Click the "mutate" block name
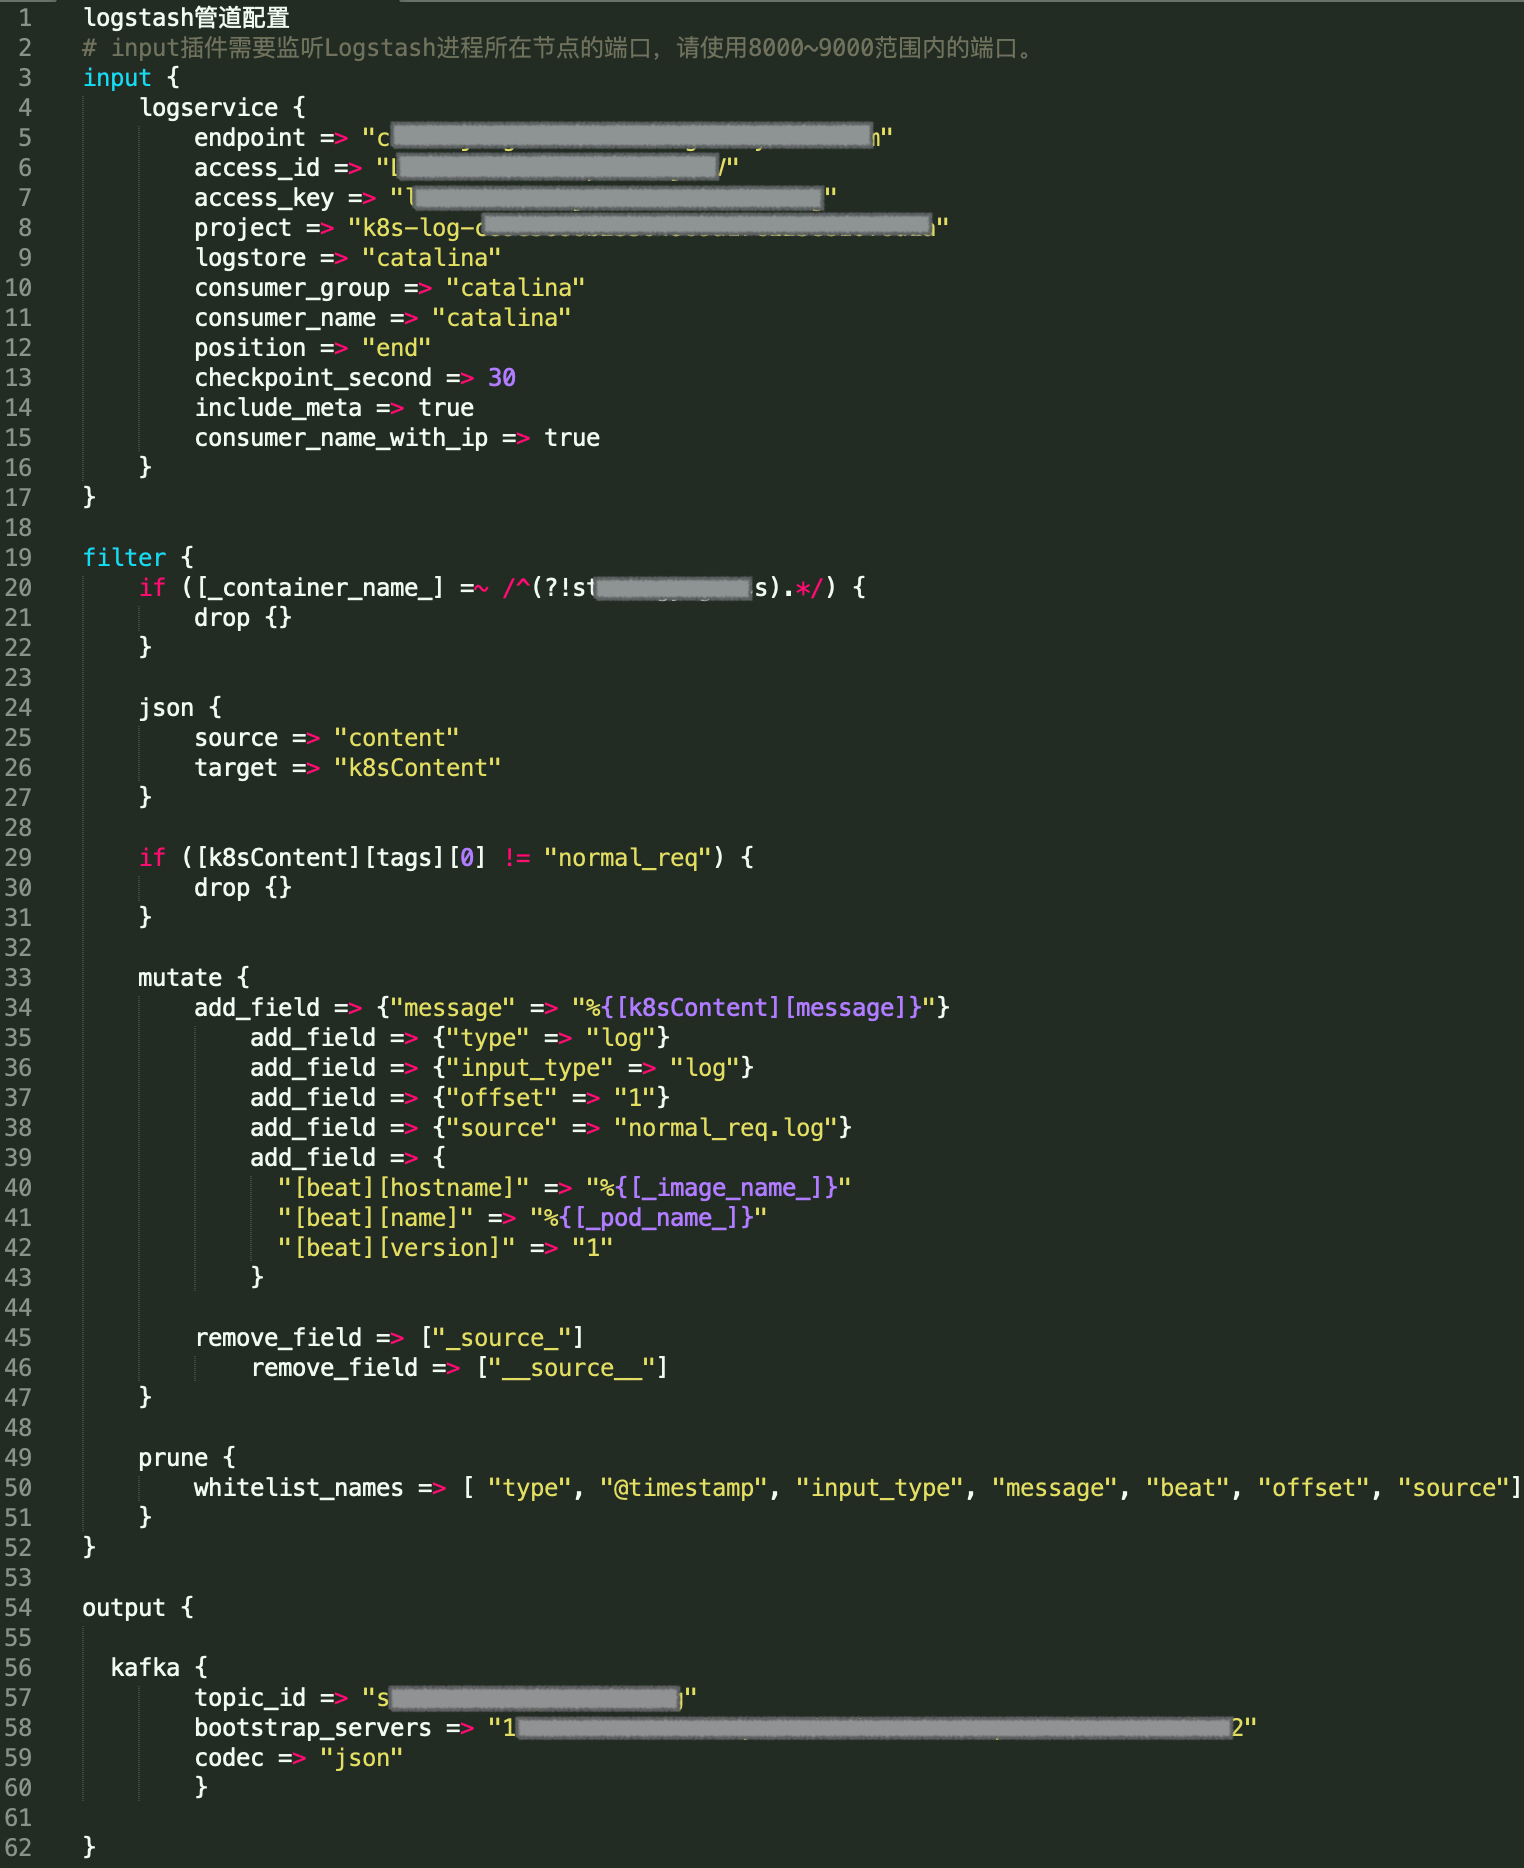The image size is (1524, 1868). click(x=180, y=977)
